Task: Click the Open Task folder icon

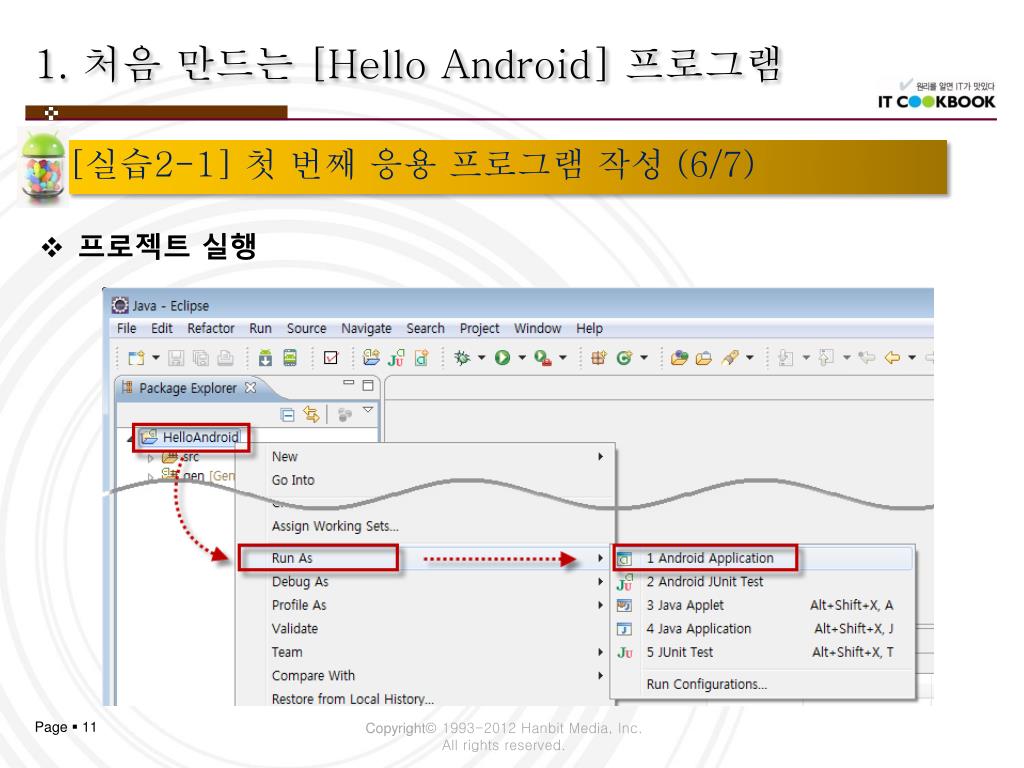Action: tap(704, 358)
